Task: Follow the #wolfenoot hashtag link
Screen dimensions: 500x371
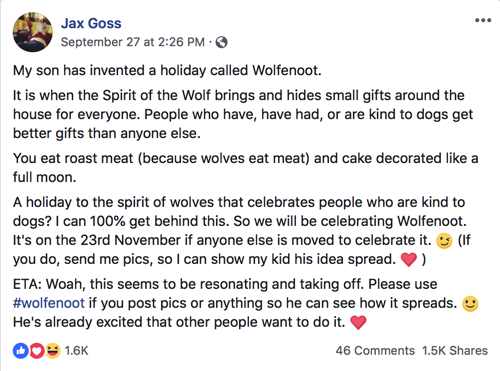Action: (x=49, y=303)
